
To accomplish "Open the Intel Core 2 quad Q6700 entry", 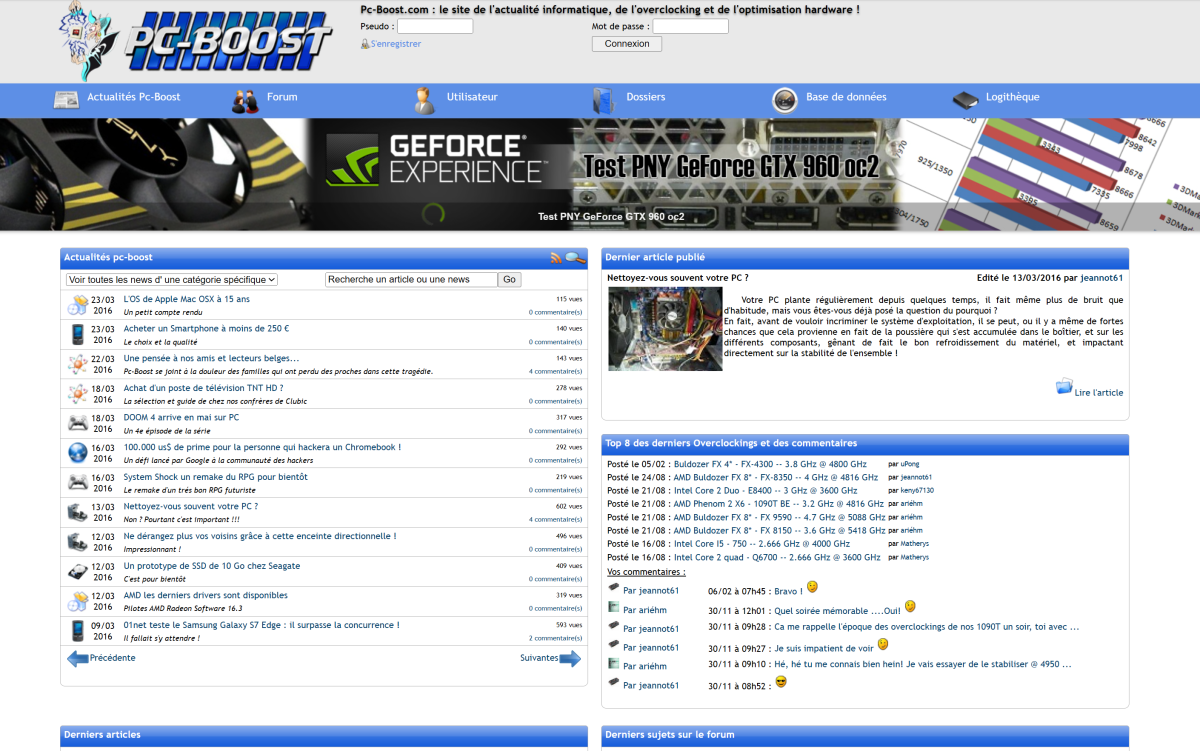I will [777, 557].
